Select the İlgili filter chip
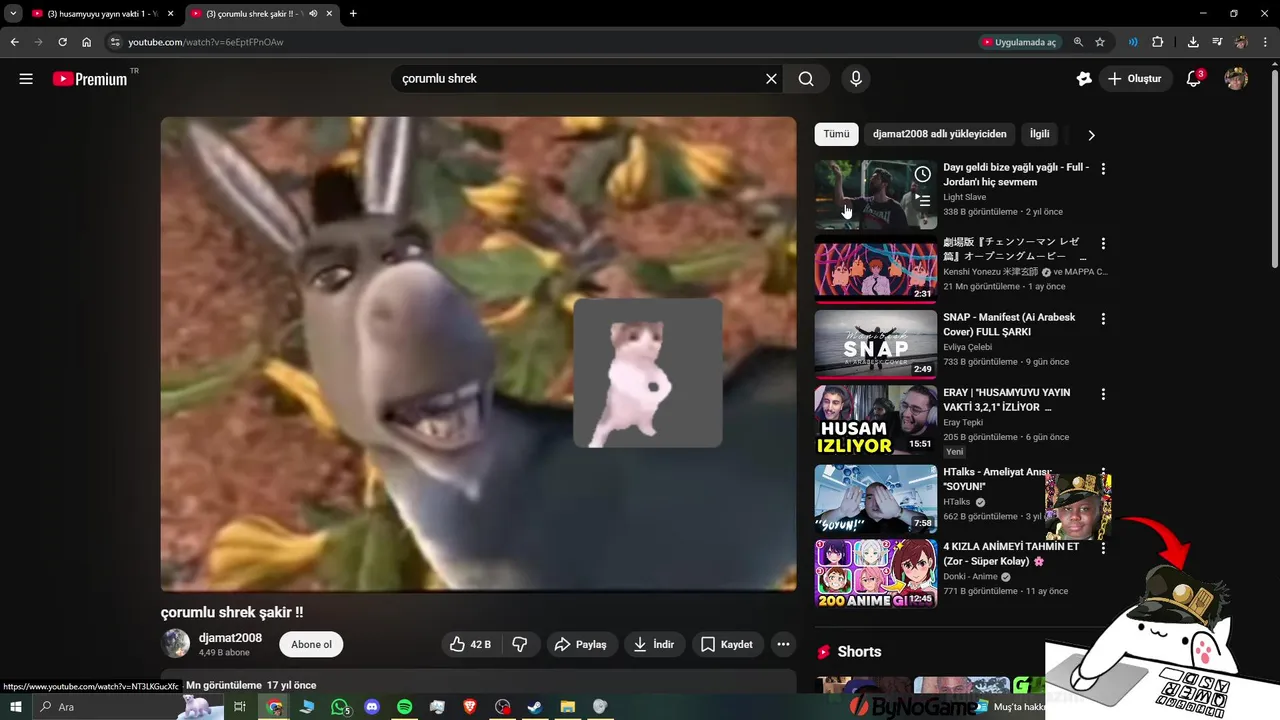This screenshot has width=1280, height=720. coord(1040,134)
